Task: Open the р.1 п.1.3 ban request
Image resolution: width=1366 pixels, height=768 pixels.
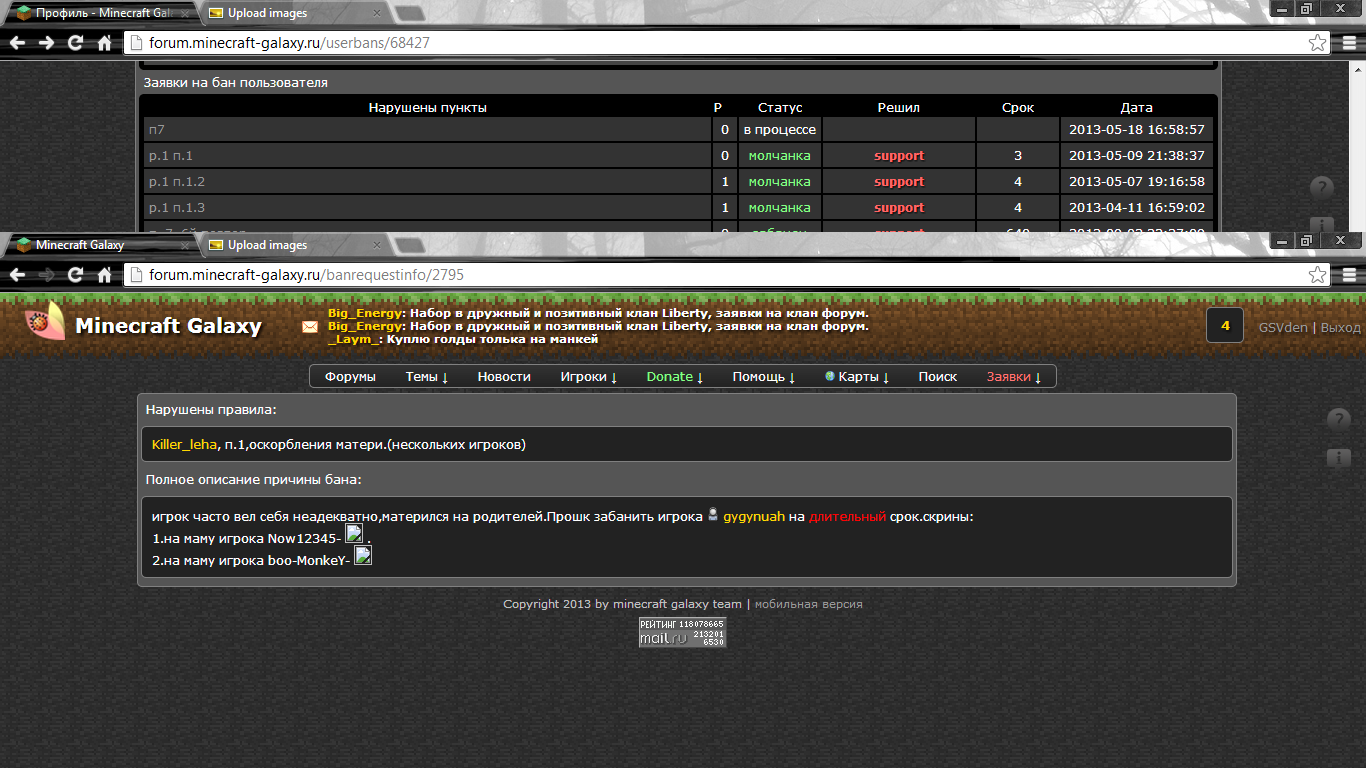Action: 176,208
